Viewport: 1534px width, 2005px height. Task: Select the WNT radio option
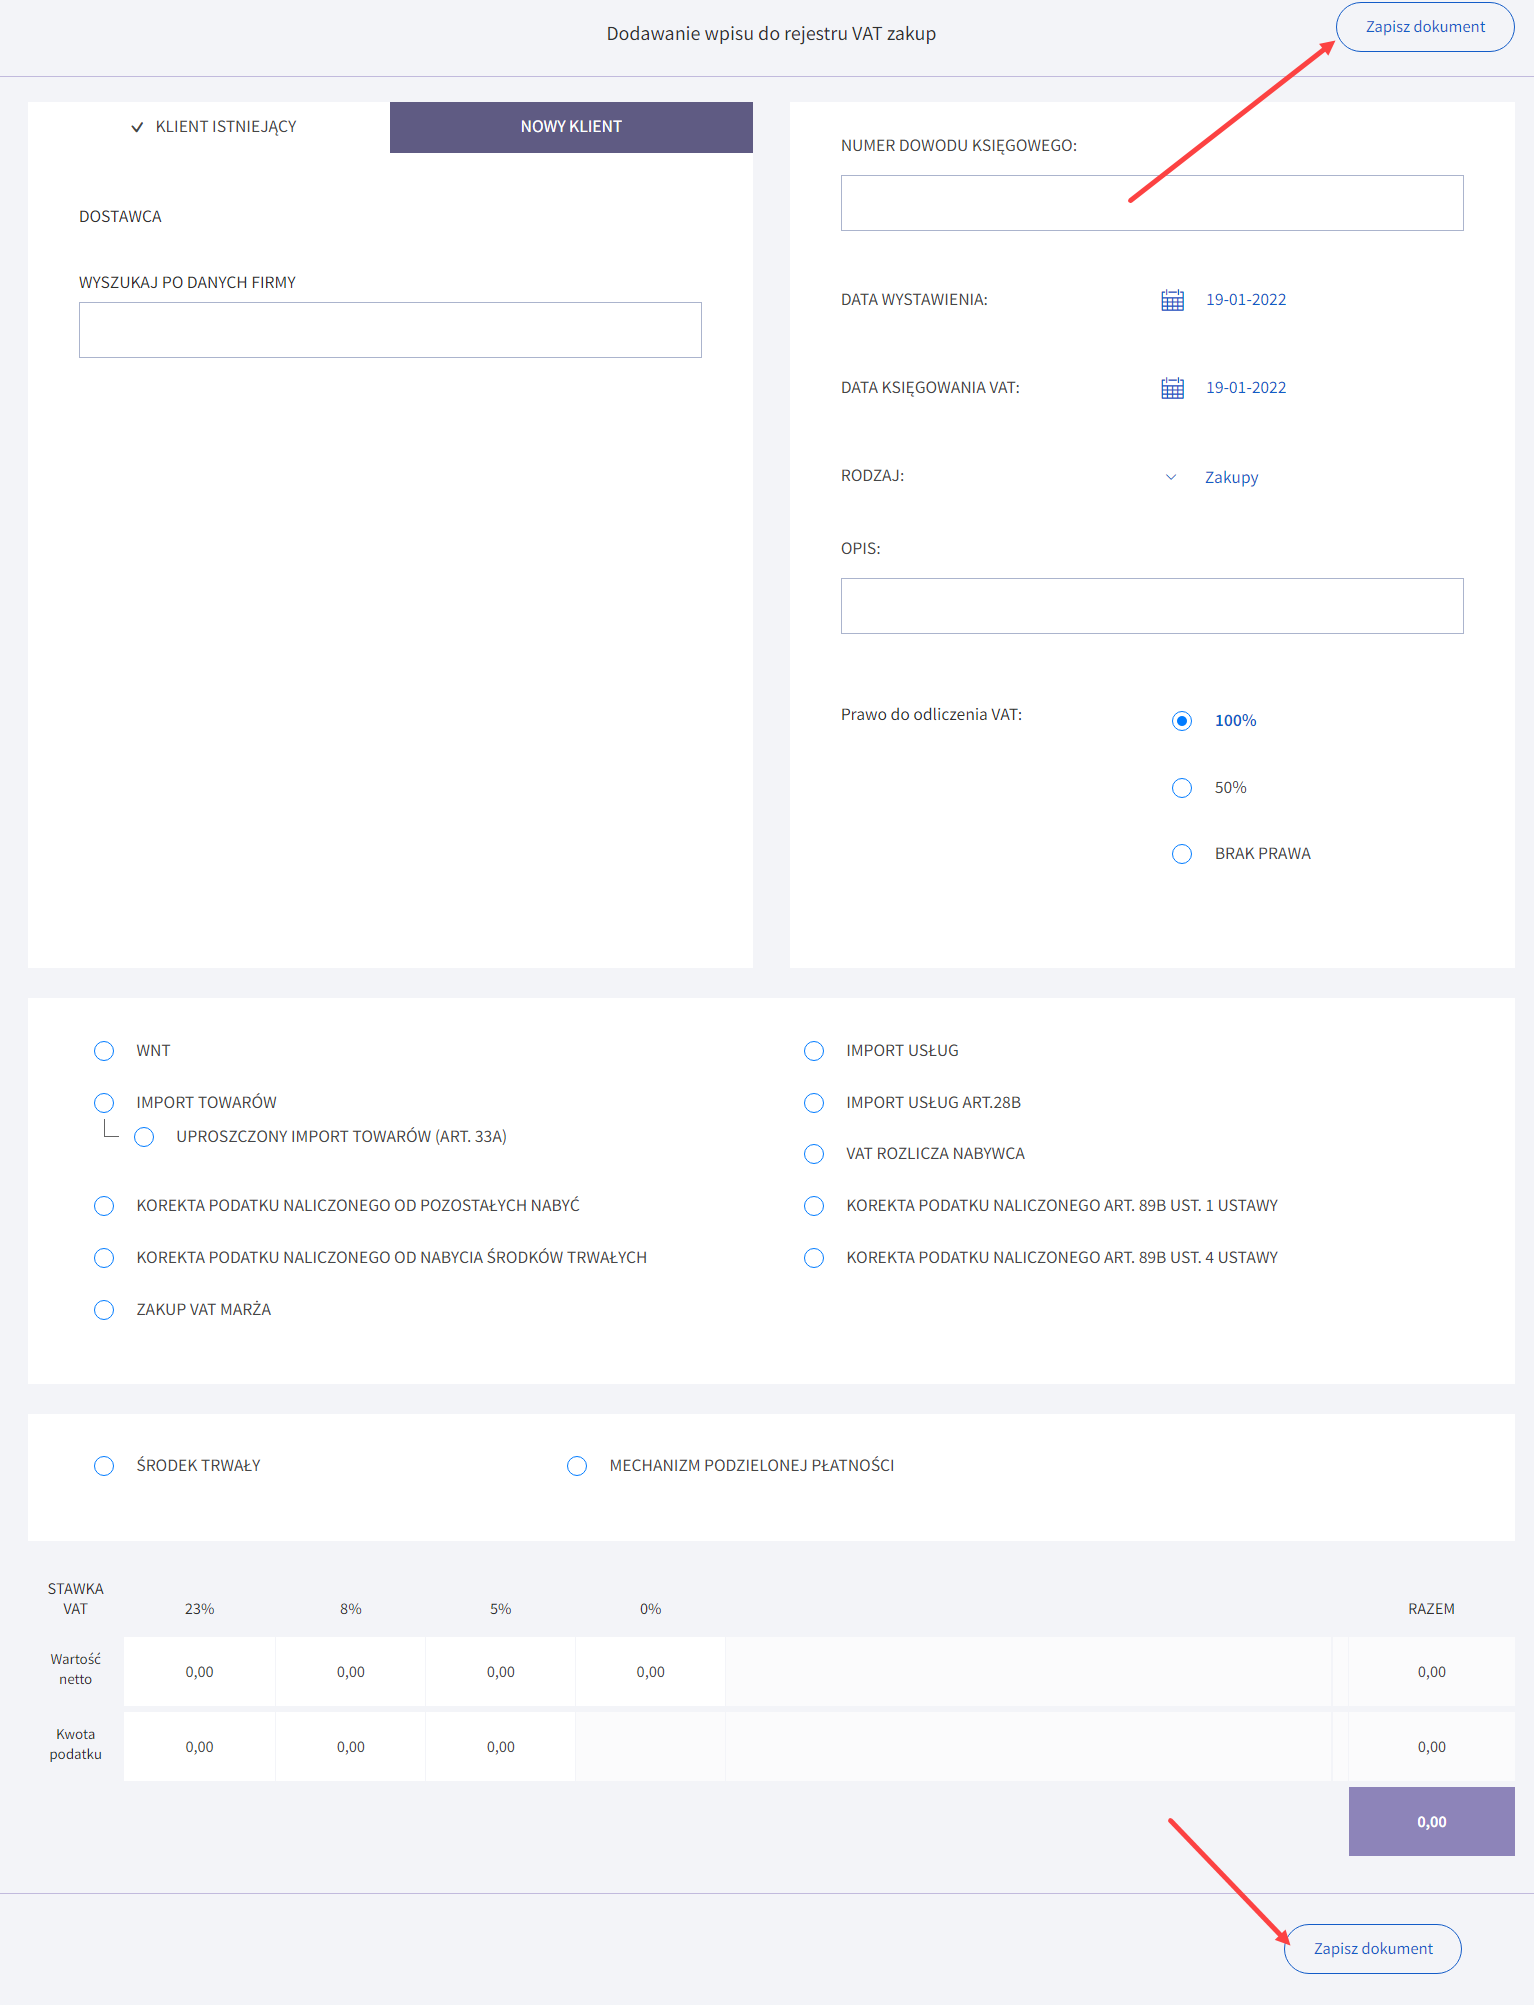pyautogui.click(x=104, y=1051)
